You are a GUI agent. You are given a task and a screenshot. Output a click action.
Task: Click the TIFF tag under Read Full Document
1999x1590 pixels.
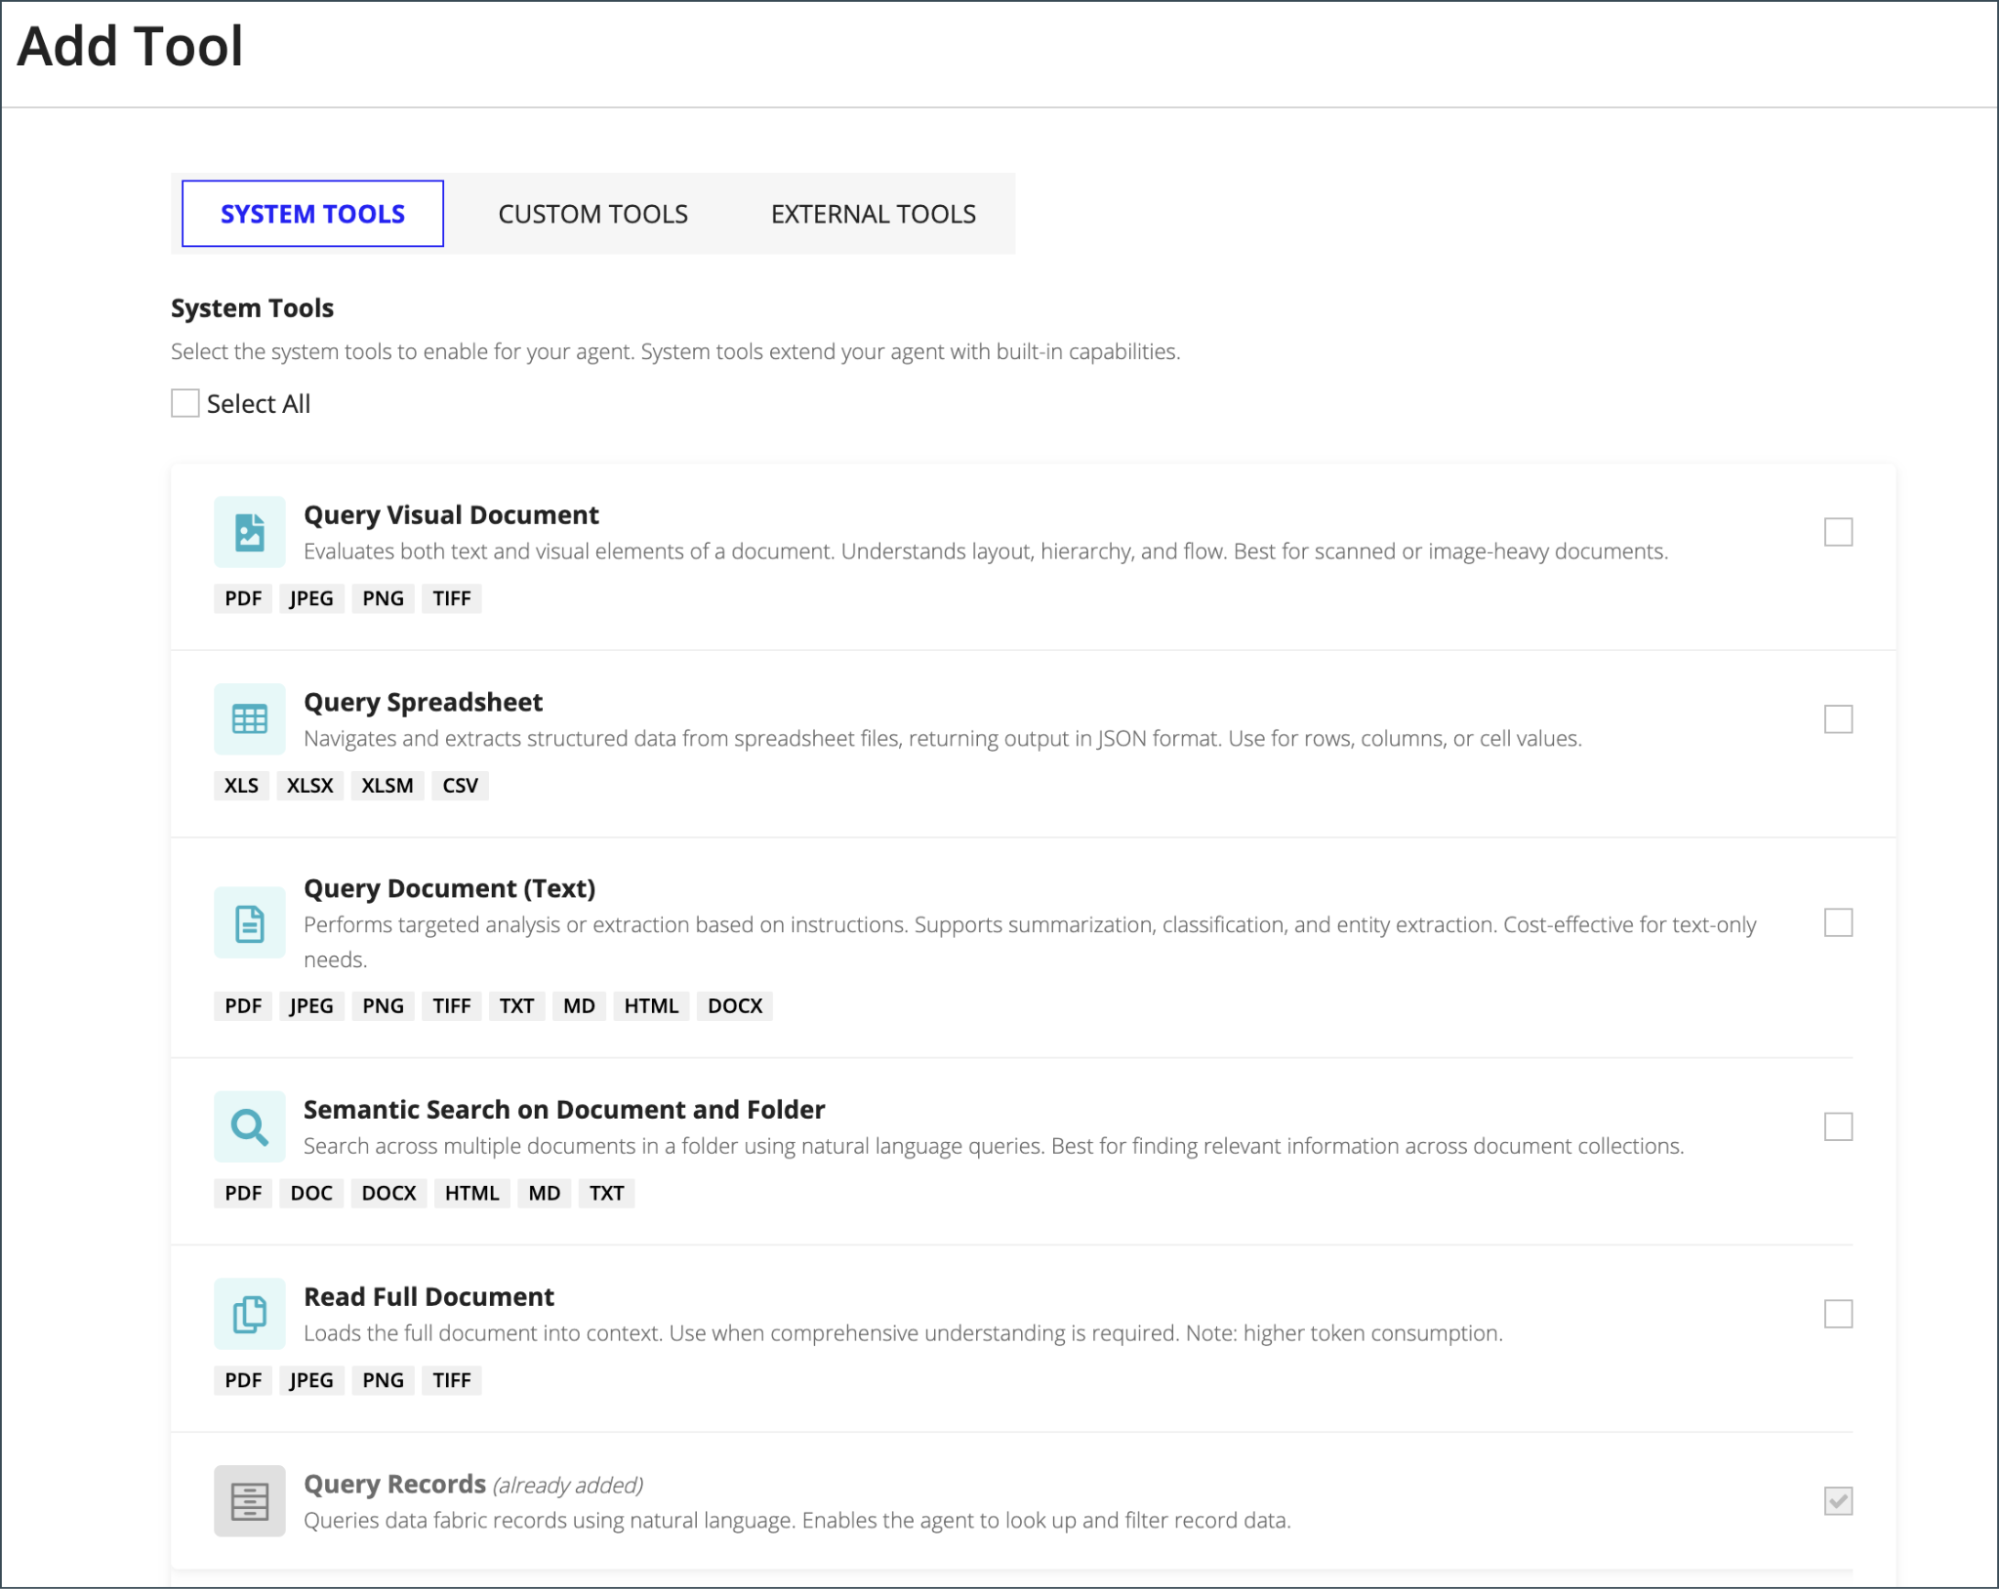tap(451, 1381)
